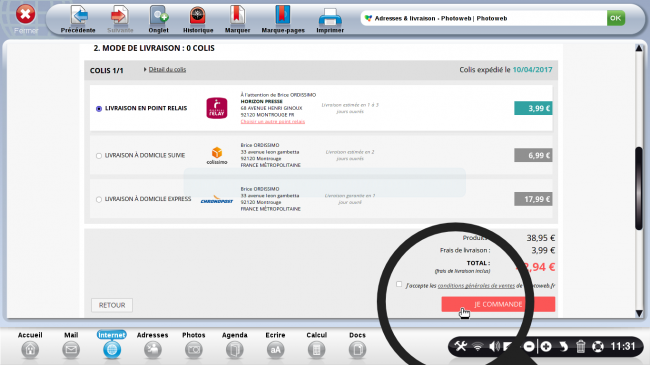Accept the conditions générales de ventes checkbox
Viewport: 650px width, 365px height.
coord(399,285)
